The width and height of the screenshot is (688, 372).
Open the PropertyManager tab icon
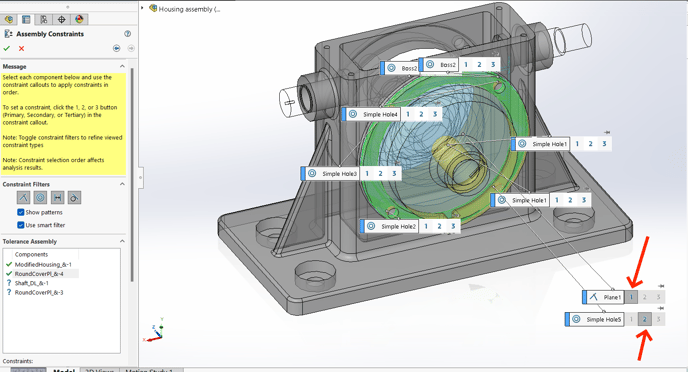tap(26, 19)
